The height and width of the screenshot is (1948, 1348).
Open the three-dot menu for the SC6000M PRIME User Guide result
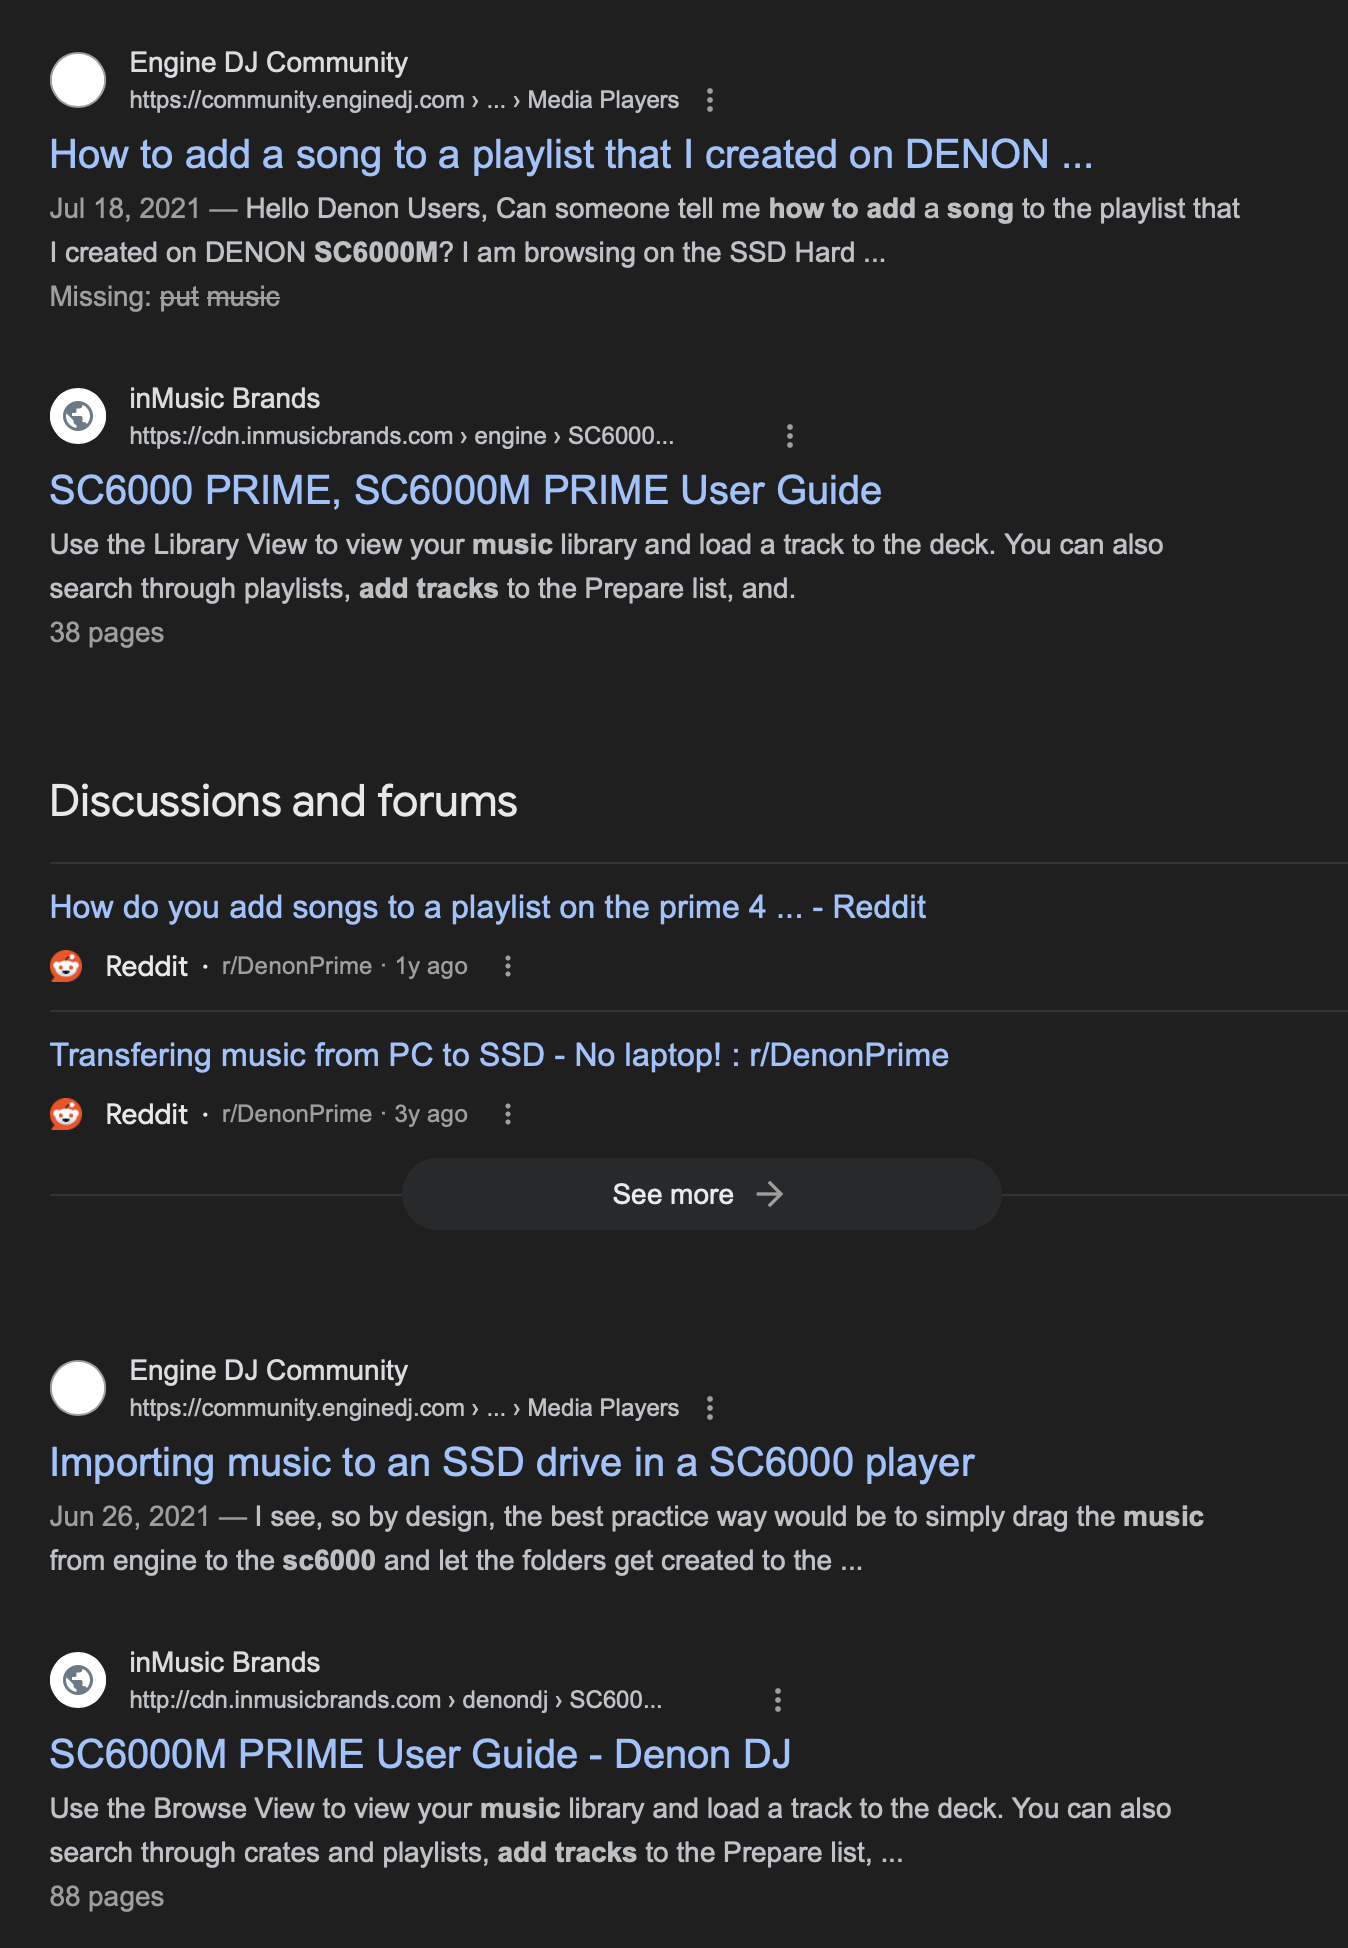coord(778,1700)
